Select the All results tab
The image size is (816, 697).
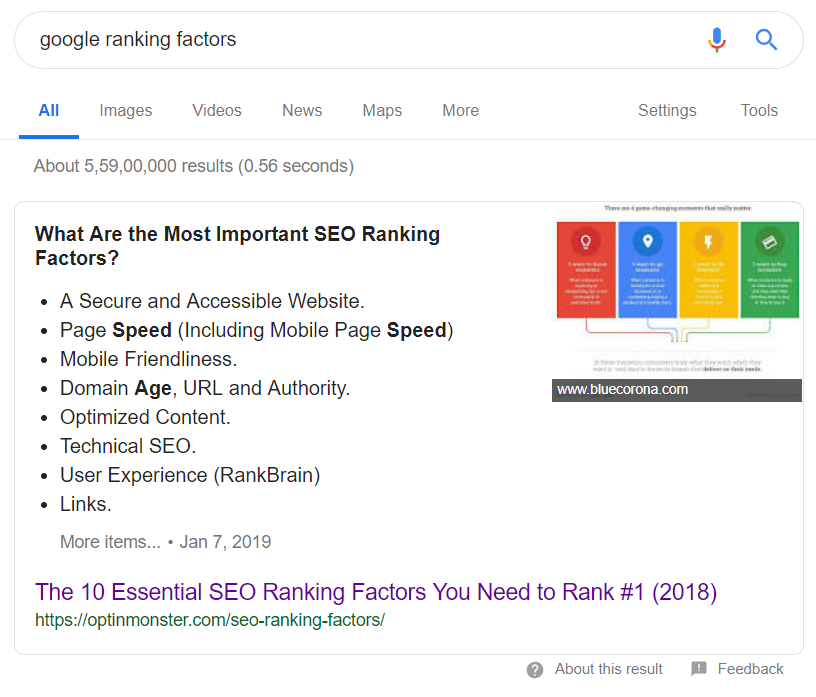pos(49,111)
